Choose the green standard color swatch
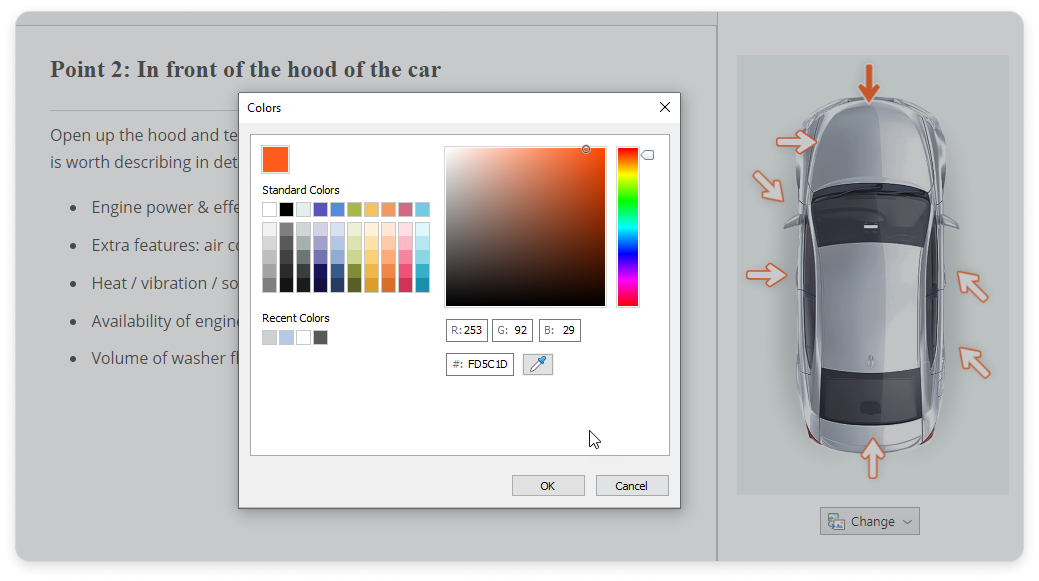This screenshot has width=1039, height=581. pyautogui.click(x=354, y=209)
